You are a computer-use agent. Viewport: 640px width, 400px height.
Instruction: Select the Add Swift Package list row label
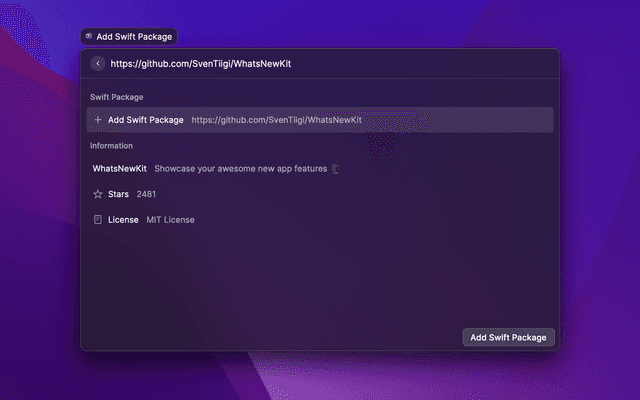pos(146,120)
